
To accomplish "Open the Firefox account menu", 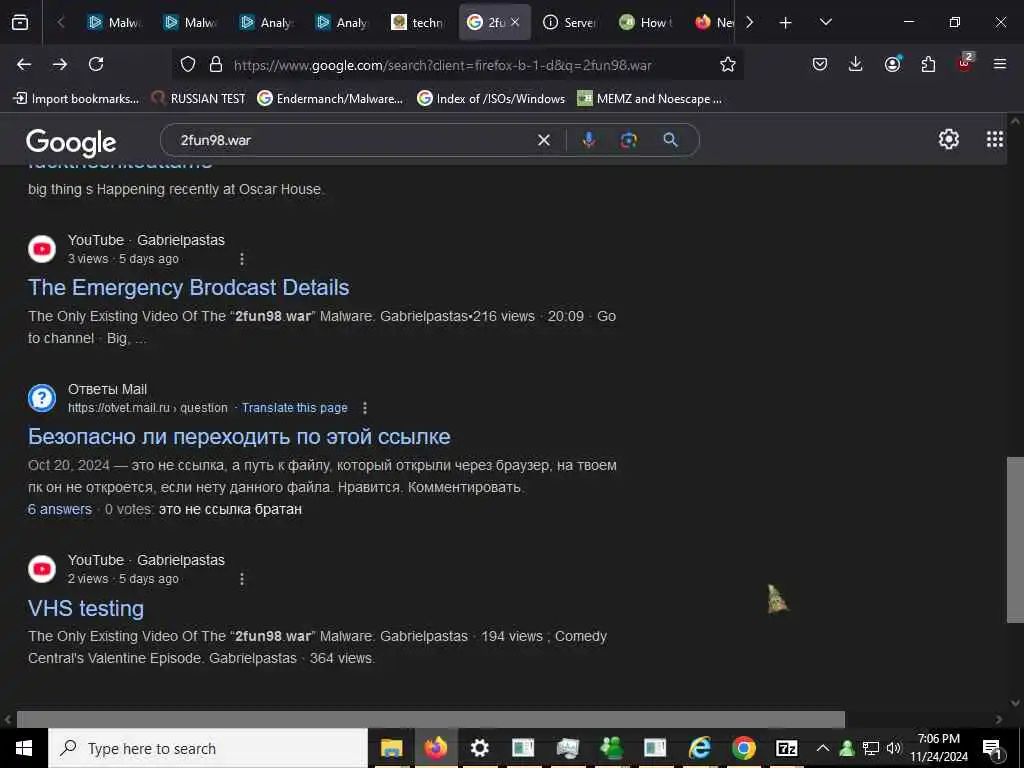I will click(892, 64).
